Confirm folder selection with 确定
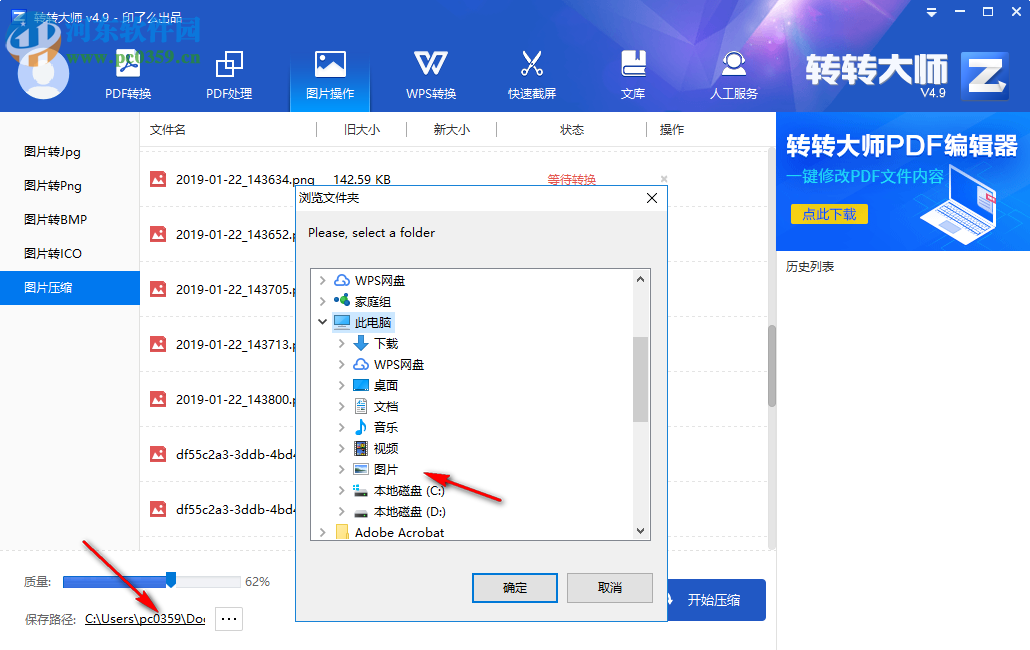The width and height of the screenshot is (1030, 650). [x=514, y=588]
